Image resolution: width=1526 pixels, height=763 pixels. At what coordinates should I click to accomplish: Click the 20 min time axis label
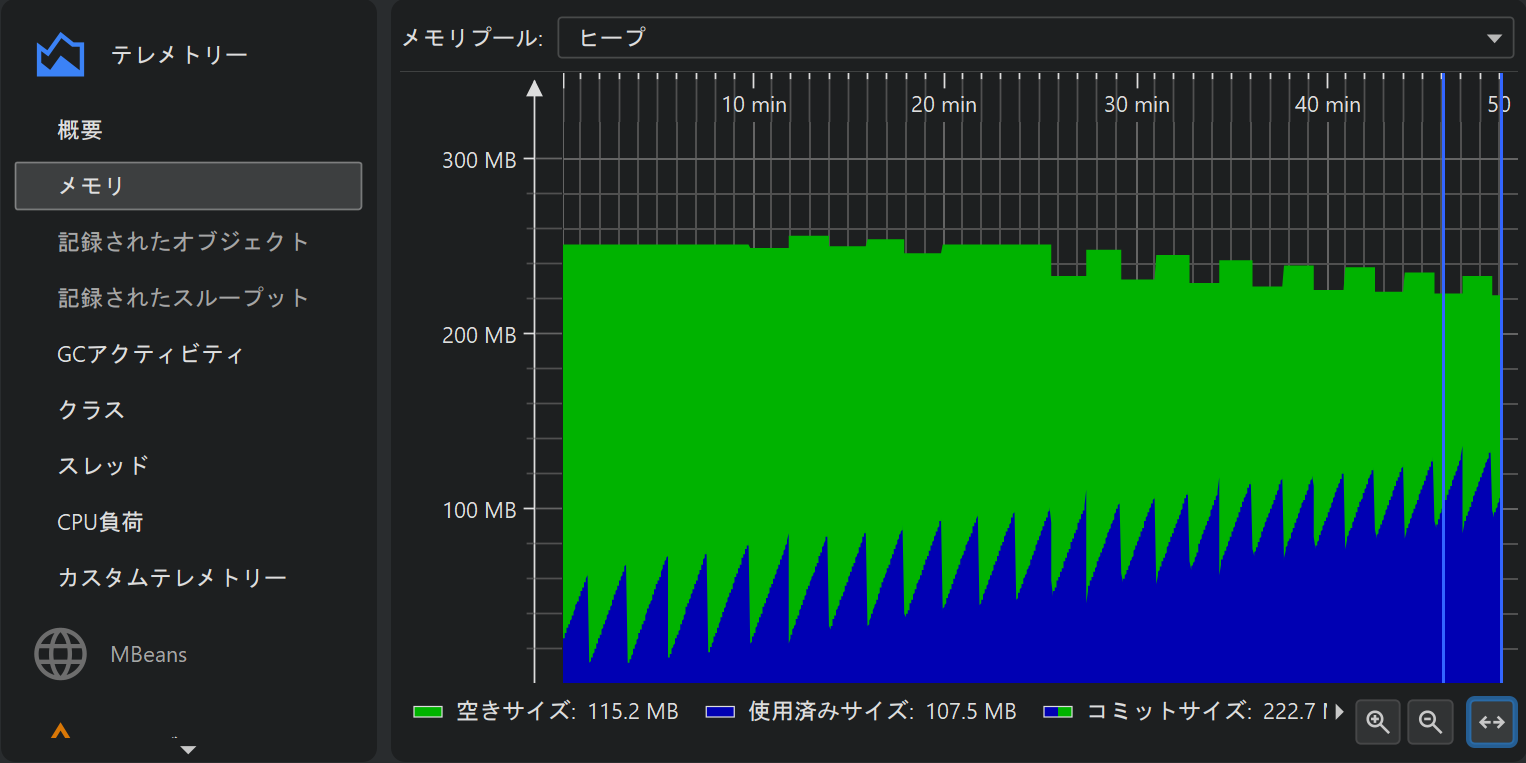click(944, 104)
